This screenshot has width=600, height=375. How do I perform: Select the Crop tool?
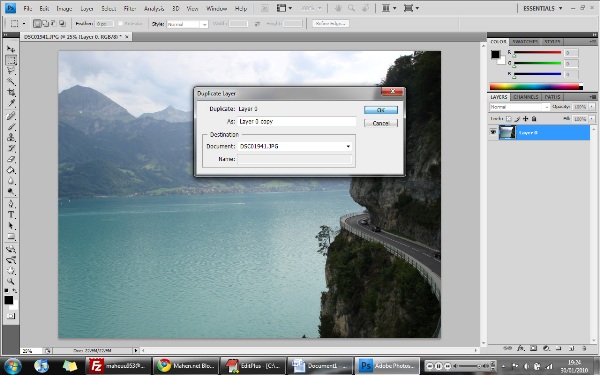point(11,92)
